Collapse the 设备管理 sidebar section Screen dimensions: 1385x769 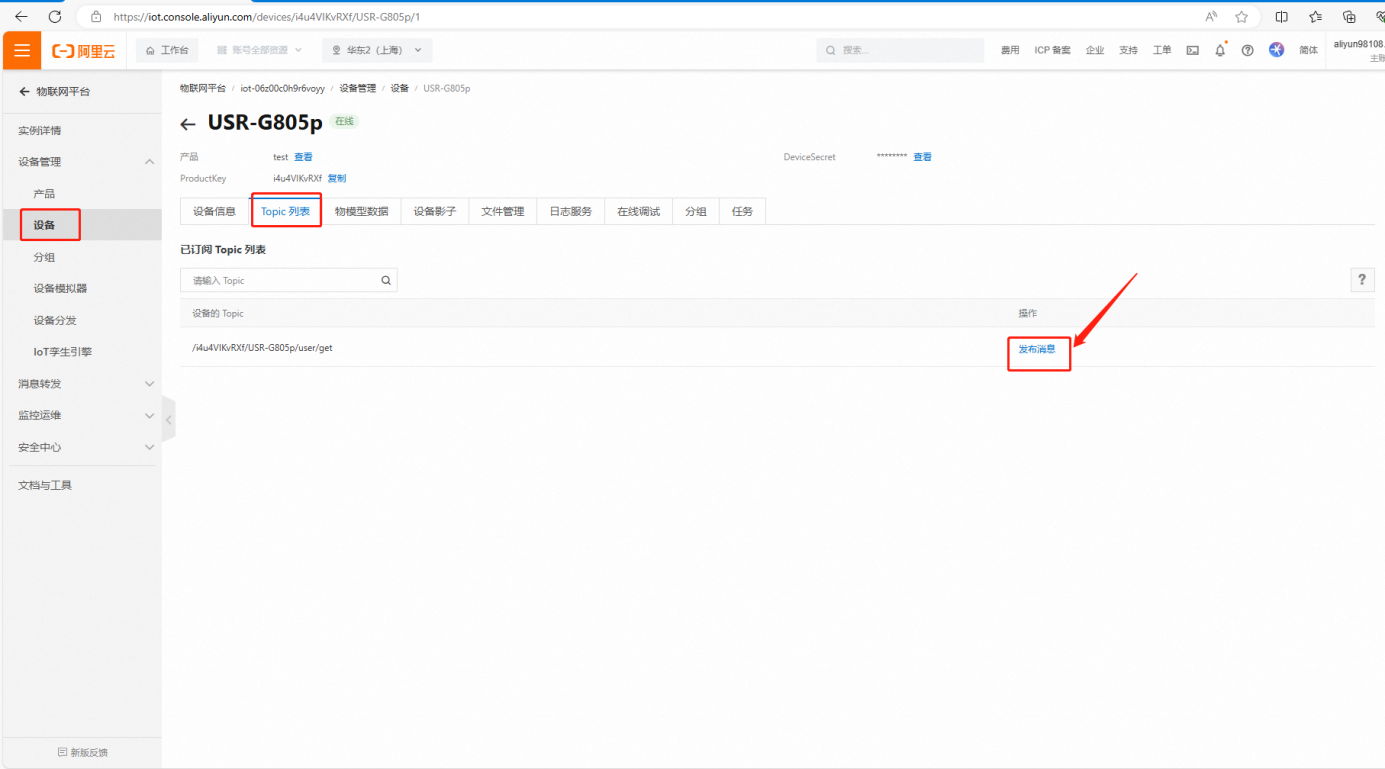click(x=149, y=162)
